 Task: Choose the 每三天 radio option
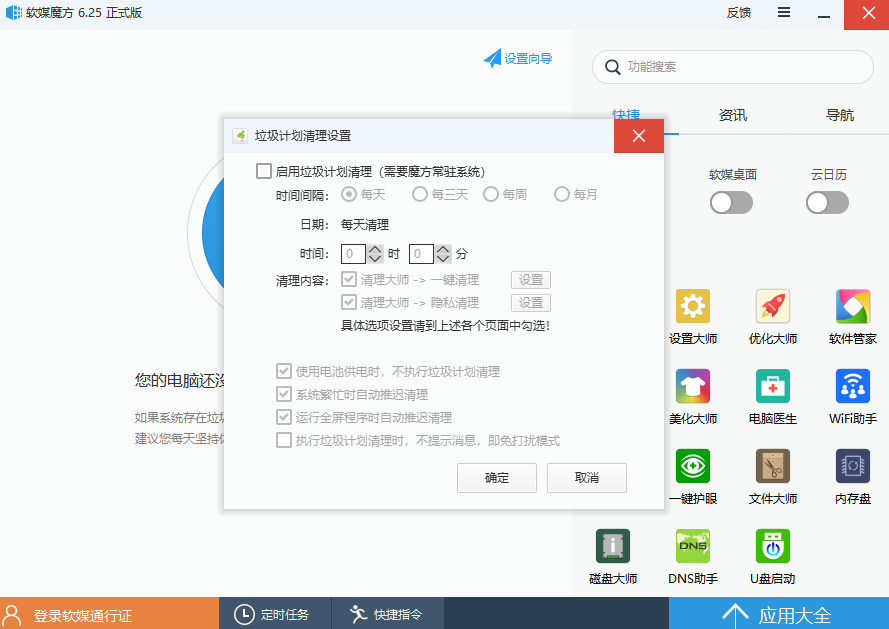click(x=420, y=195)
